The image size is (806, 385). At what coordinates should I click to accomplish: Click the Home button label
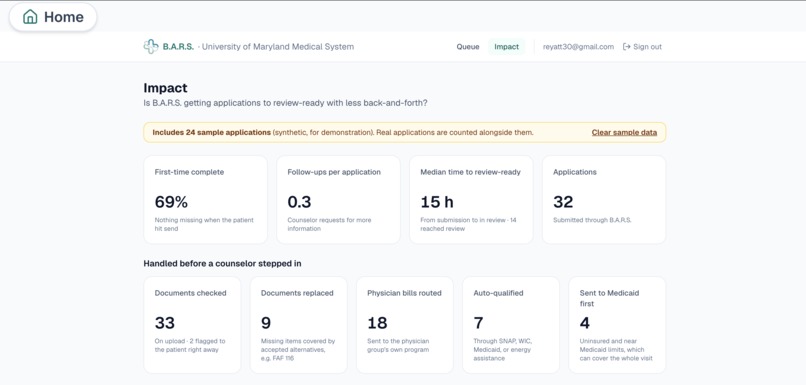point(64,17)
